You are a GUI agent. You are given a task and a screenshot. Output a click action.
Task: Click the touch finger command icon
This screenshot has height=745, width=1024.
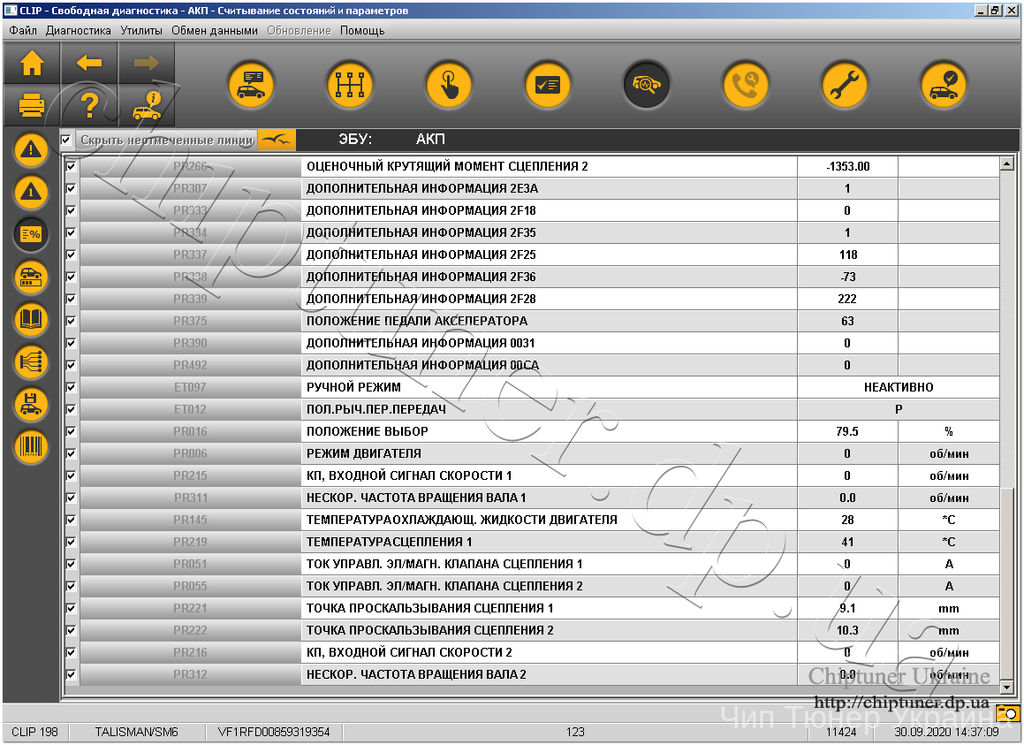coord(449,85)
